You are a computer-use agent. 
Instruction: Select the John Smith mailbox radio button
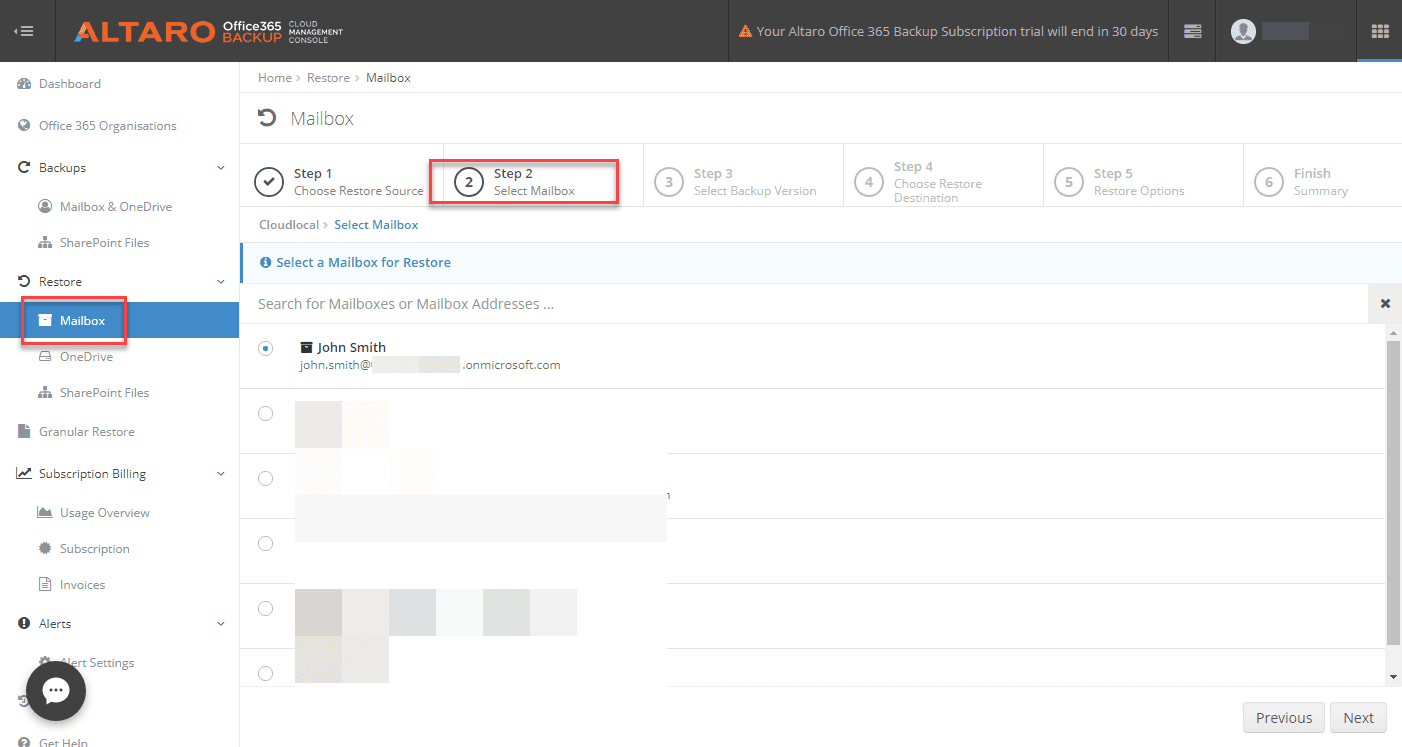point(265,348)
